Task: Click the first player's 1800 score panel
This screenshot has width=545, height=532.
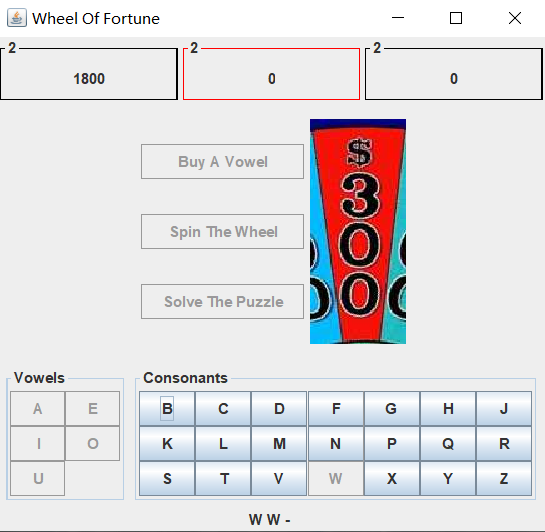Action: [x=89, y=74]
